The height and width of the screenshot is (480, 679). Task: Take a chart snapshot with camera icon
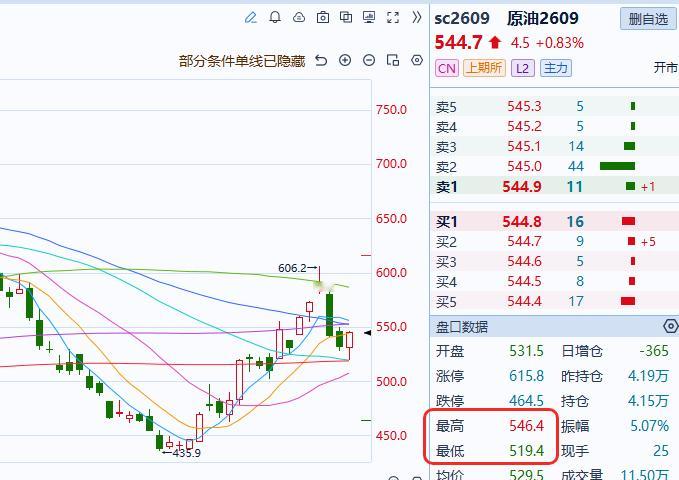click(323, 17)
